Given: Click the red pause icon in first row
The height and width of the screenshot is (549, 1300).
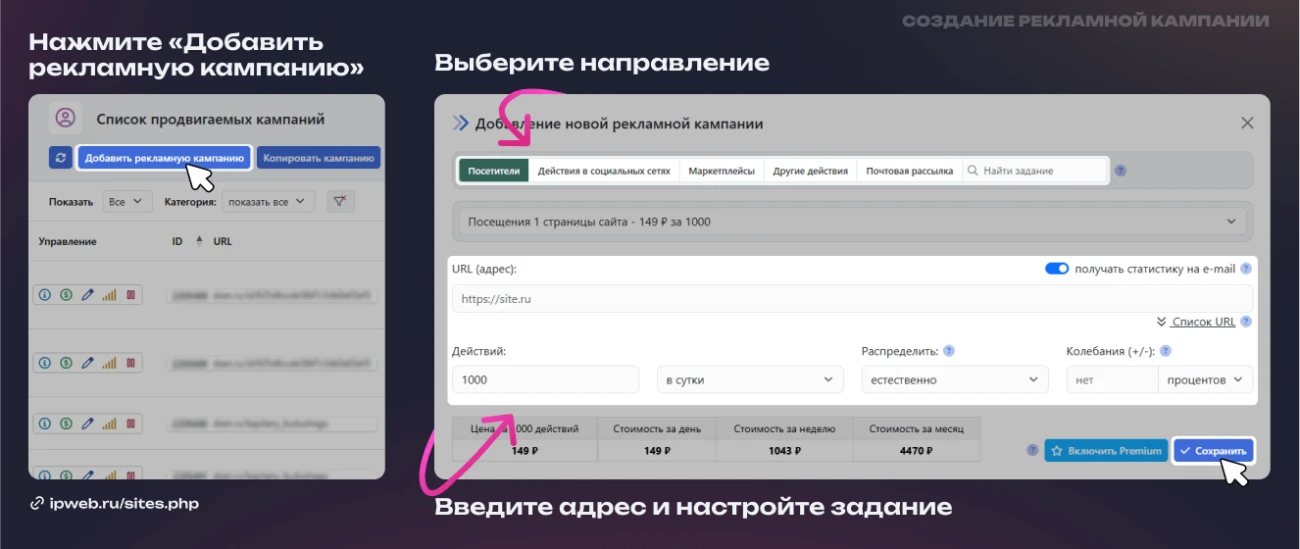Looking at the screenshot, I should 130,295.
